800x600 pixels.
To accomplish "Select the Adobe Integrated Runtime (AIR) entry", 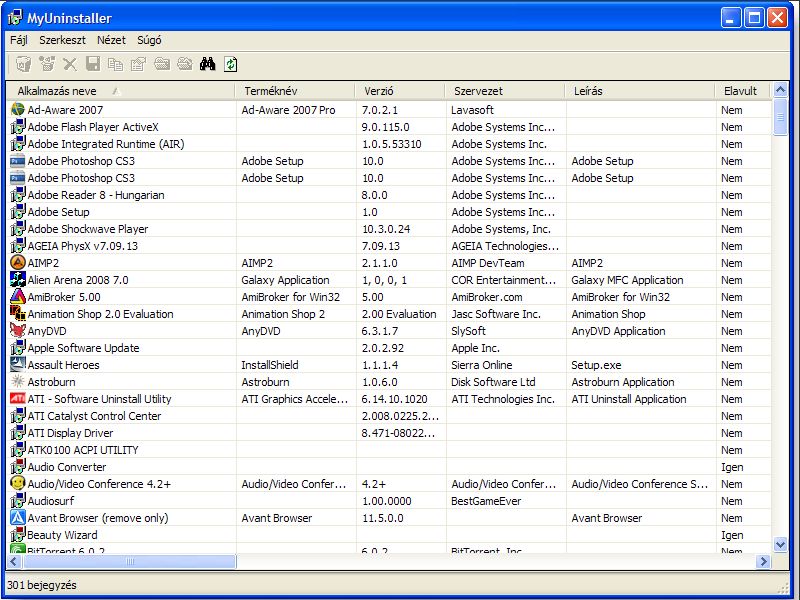I will (106, 144).
